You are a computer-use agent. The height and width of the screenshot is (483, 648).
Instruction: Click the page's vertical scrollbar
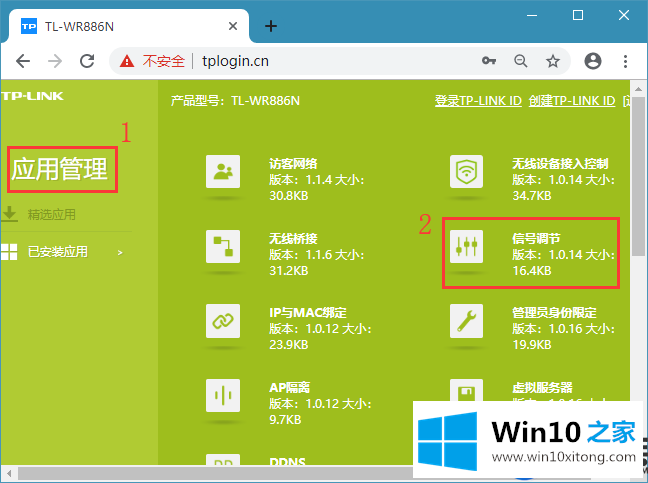[x=637, y=200]
